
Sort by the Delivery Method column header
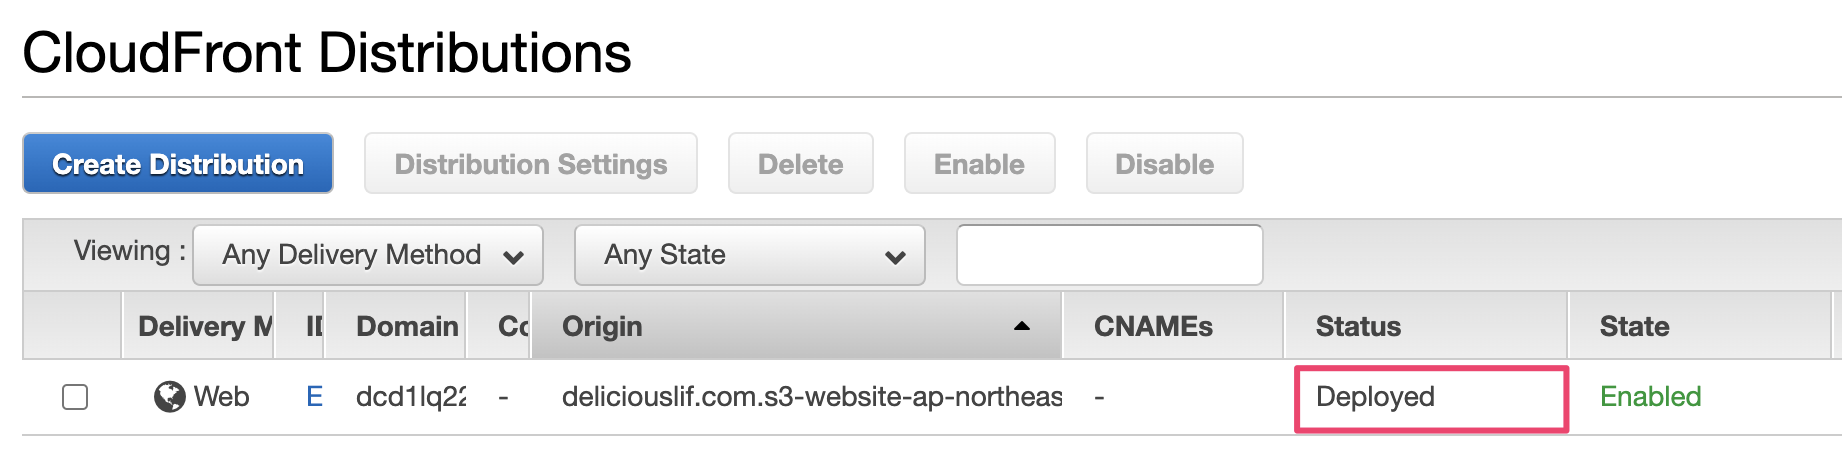point(204,326)
